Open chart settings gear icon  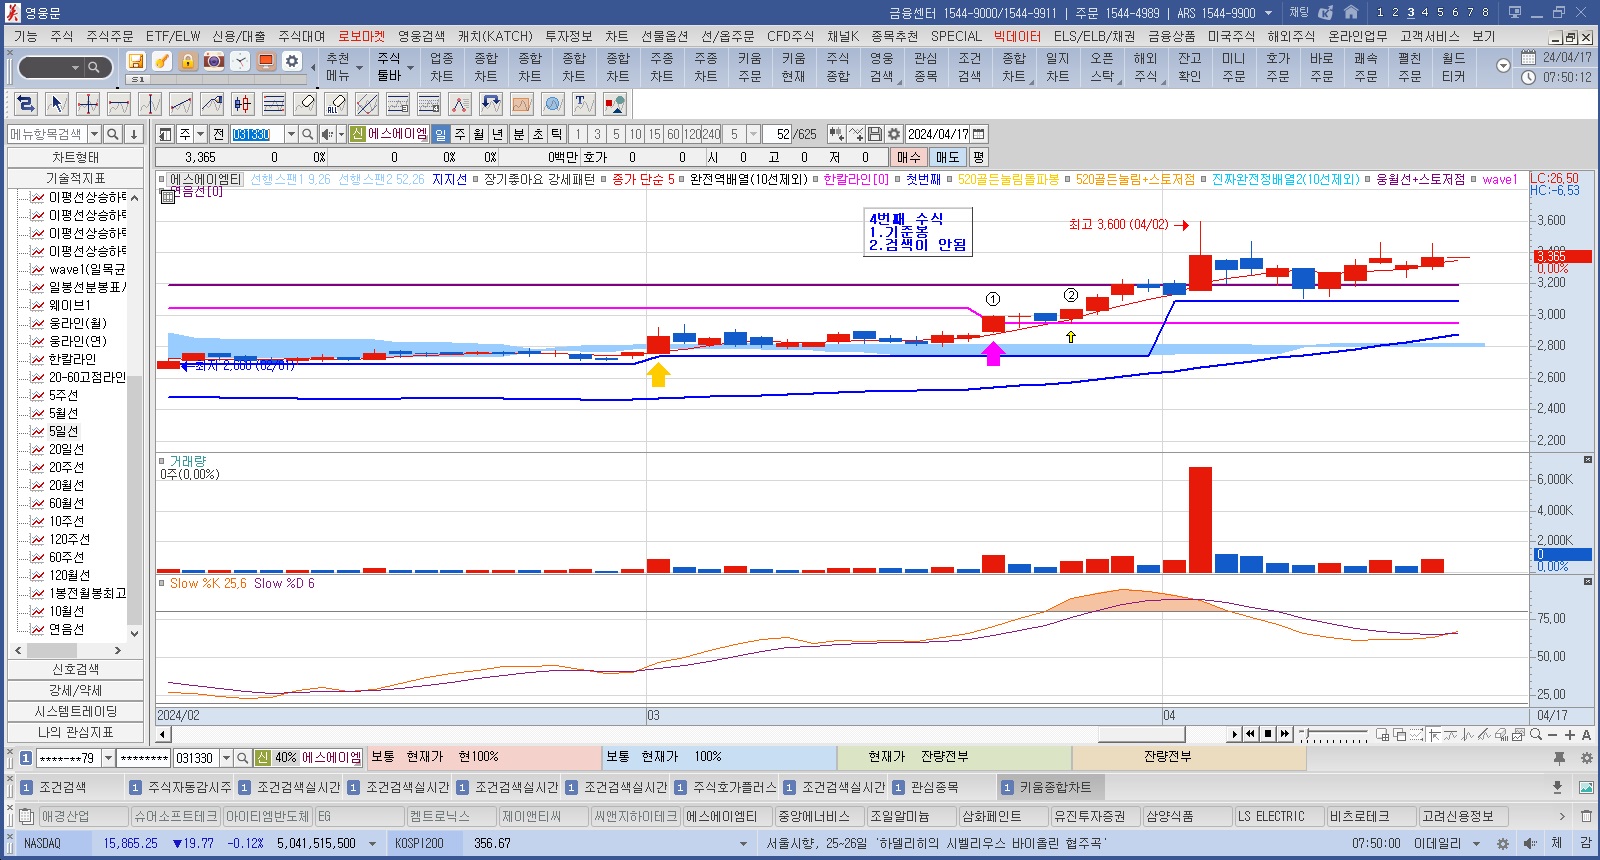click(x=893, y=134)
